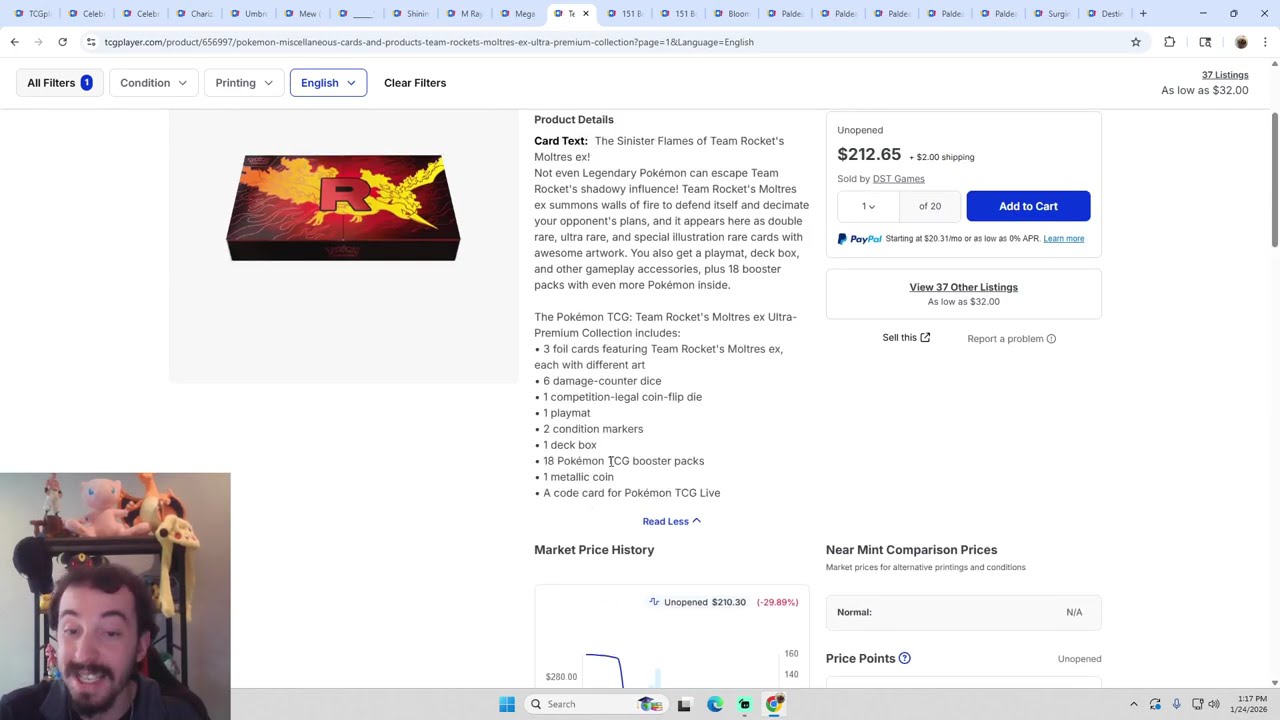Go back to the previous page

tap(14, 42)
